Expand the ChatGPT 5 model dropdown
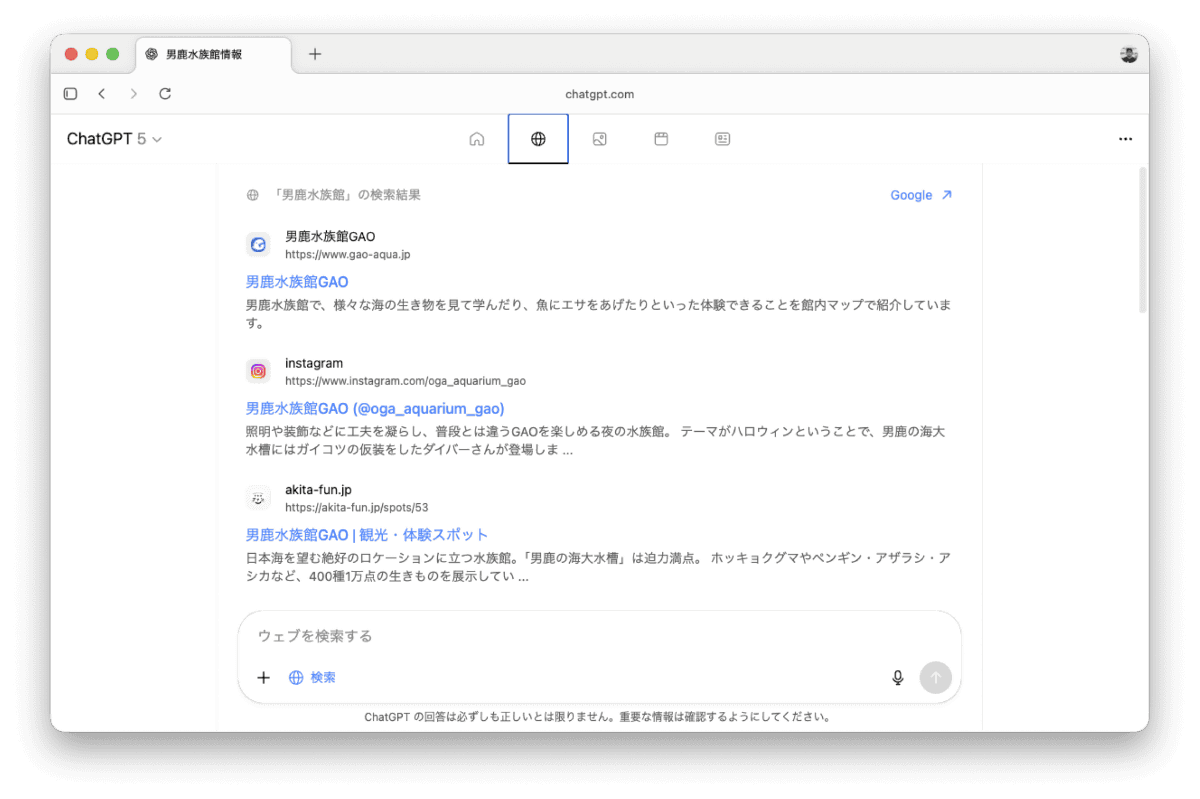The width and height of the screenshot is (1200, 799). tap(114, 139)
